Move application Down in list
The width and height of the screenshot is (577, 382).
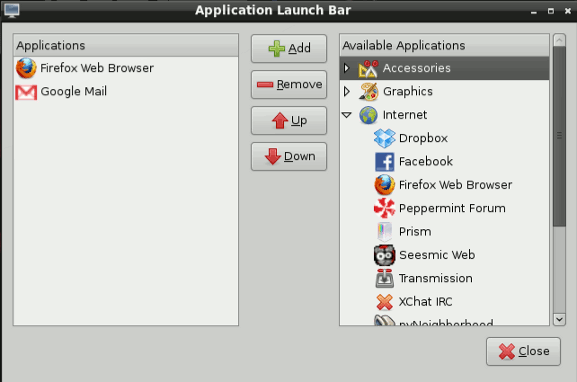289,156
